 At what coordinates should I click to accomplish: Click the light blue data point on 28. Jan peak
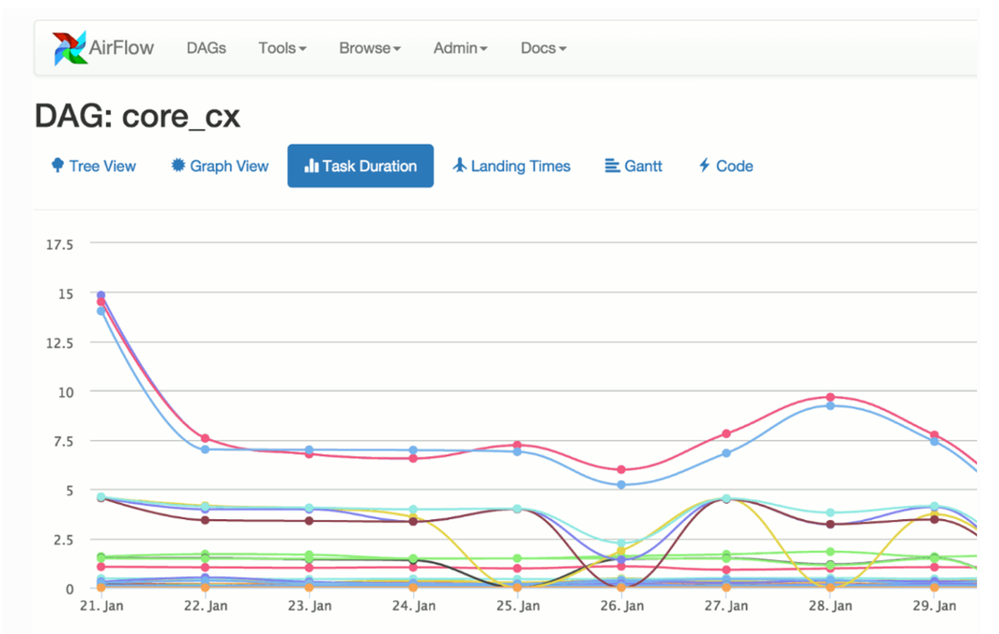tap(830, 406)
